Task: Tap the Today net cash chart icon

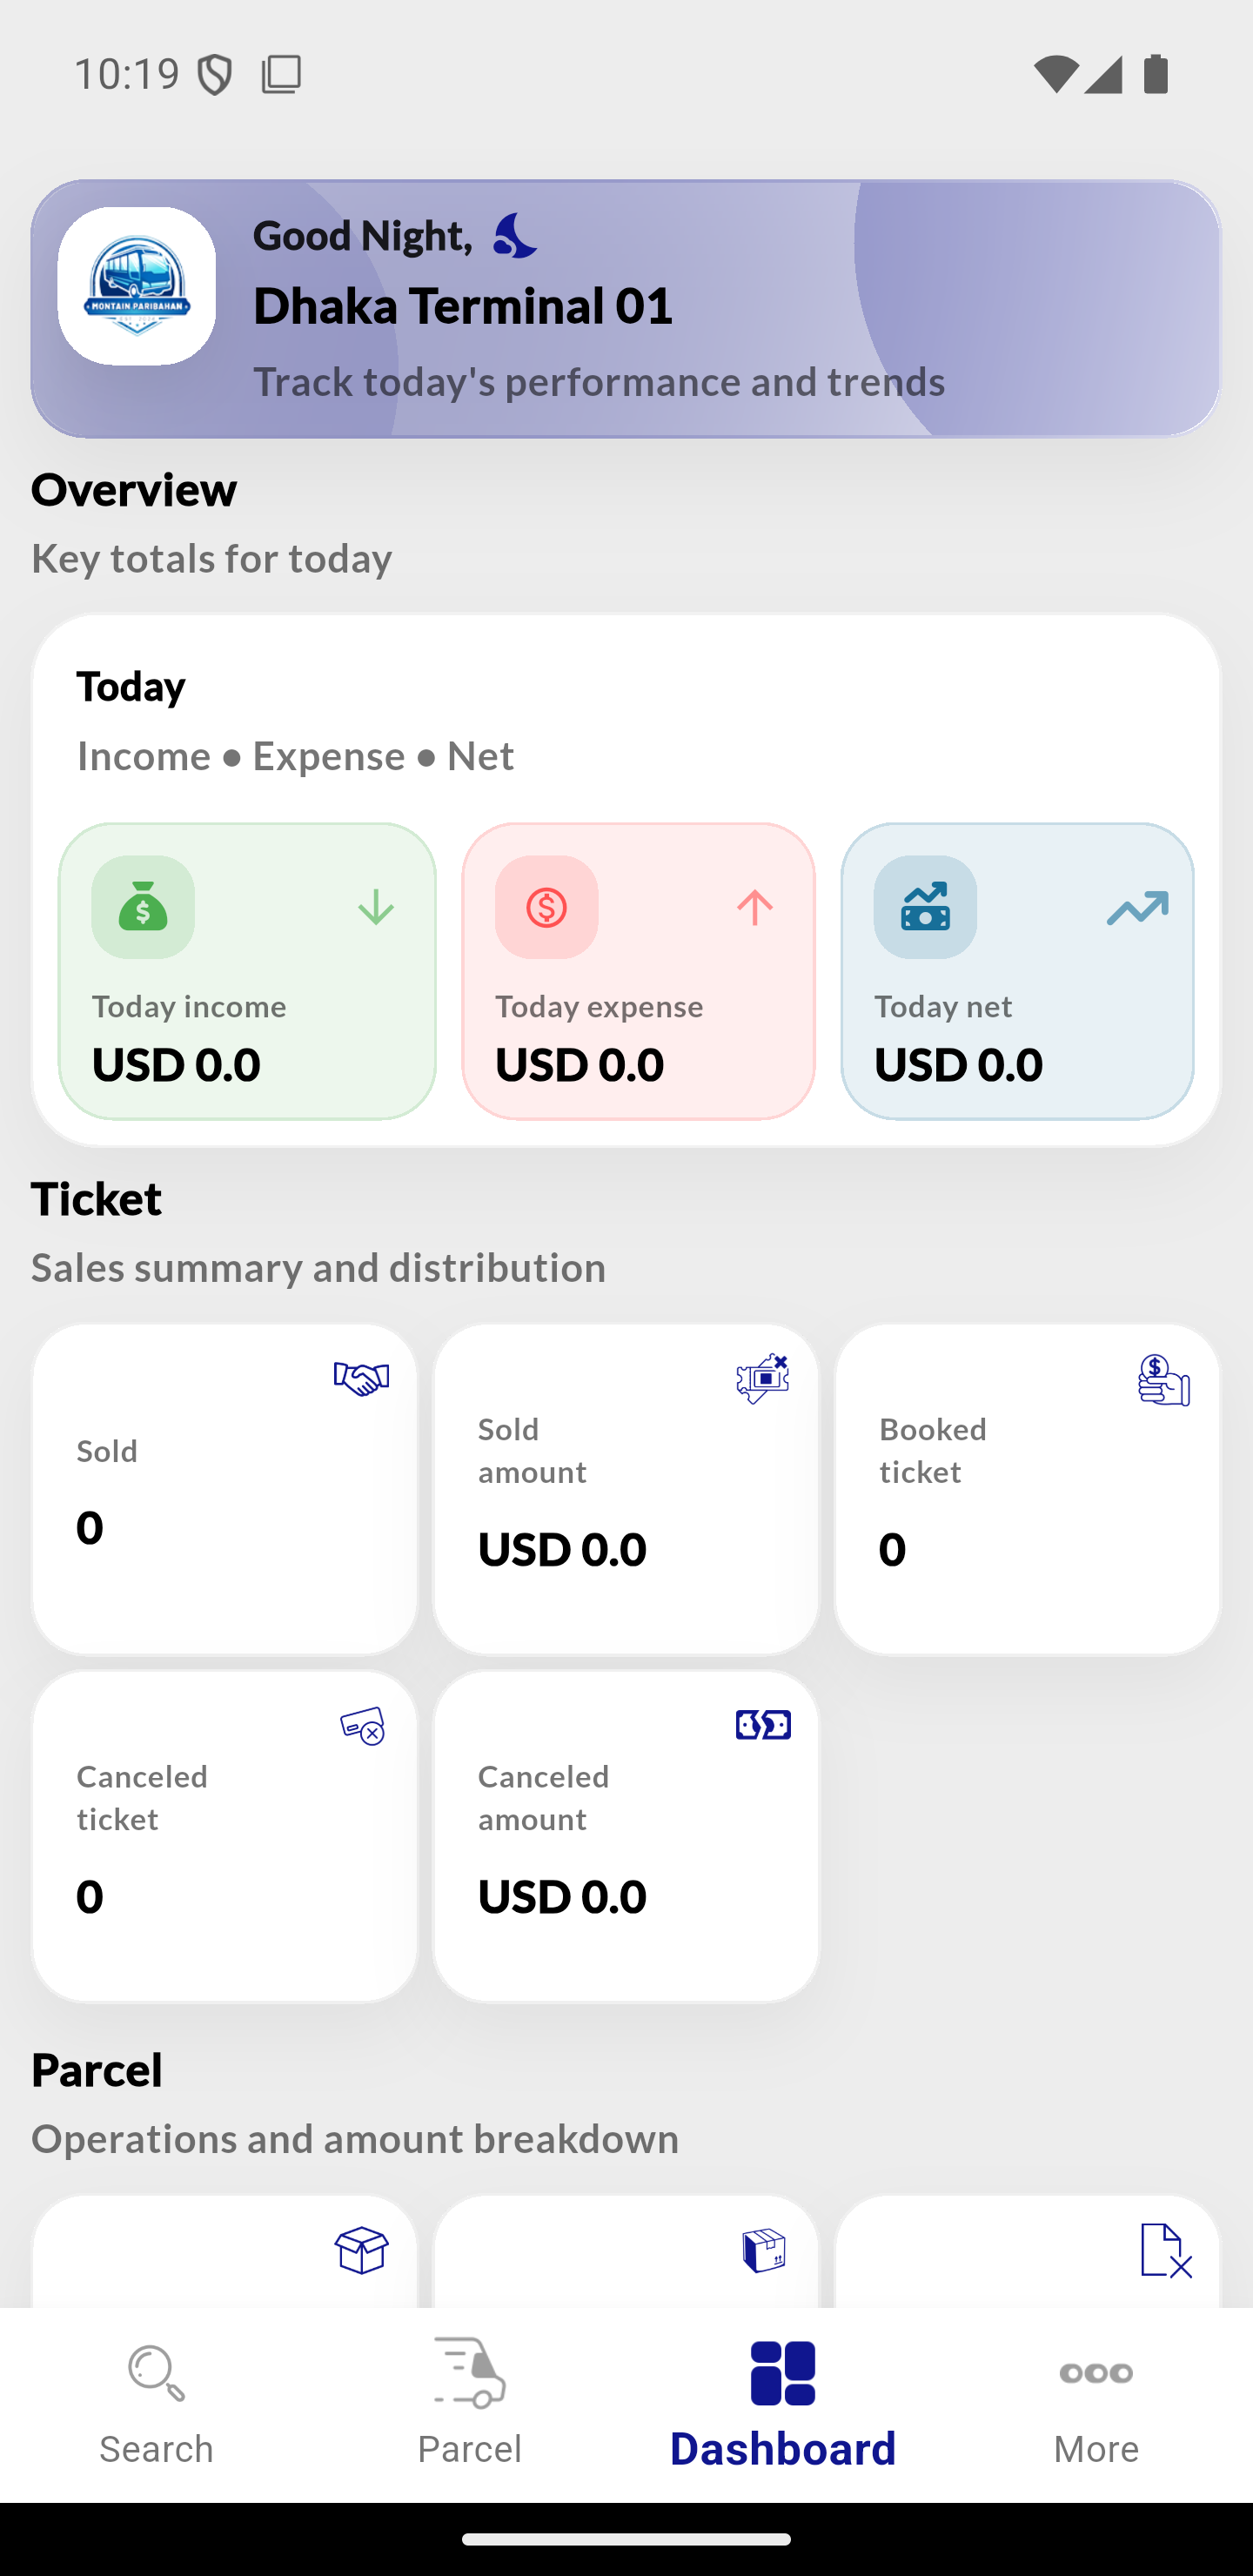Action: (925, 907)
